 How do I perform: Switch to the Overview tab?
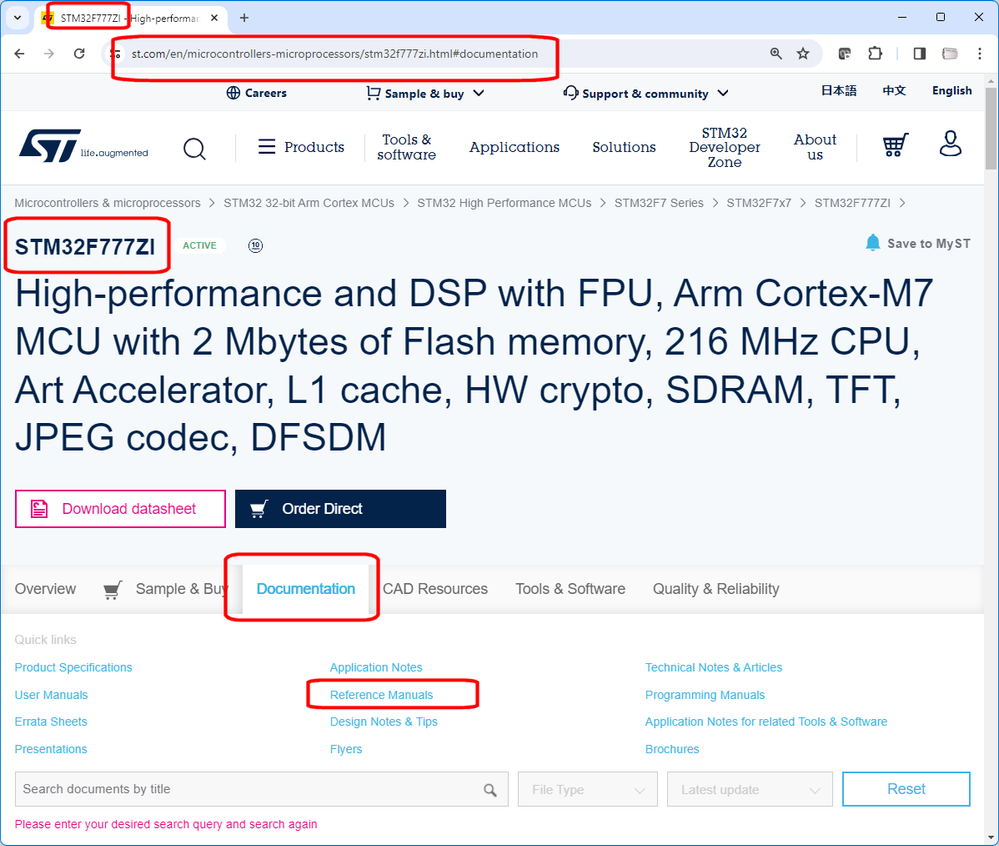click(x=45, y=589)
